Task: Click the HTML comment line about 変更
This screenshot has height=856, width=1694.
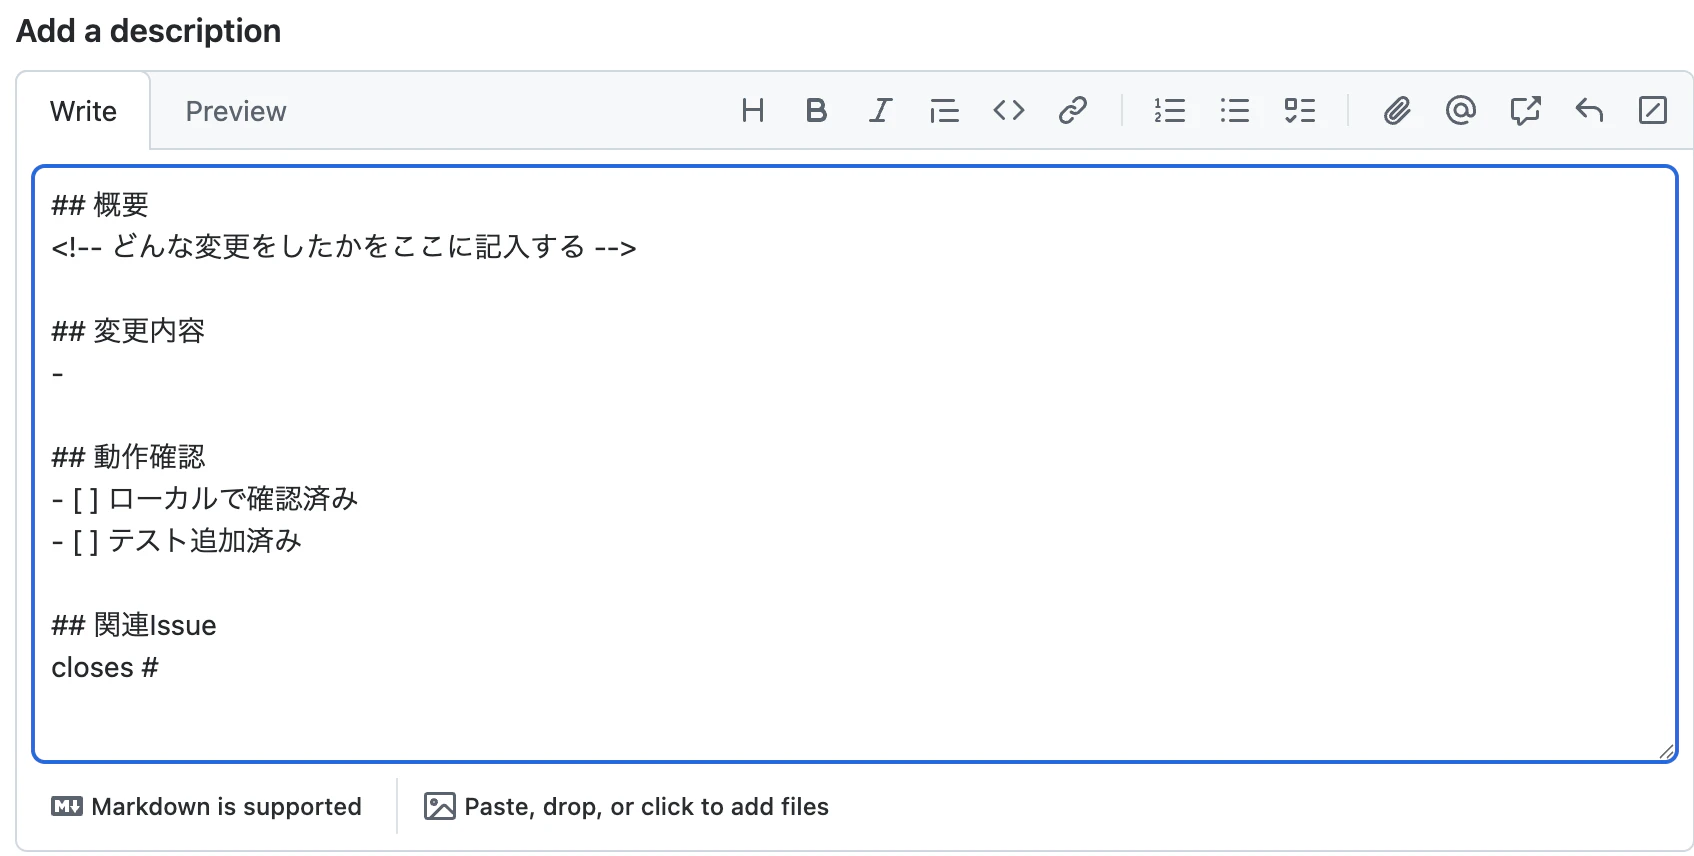Action: tap(344, 247)
